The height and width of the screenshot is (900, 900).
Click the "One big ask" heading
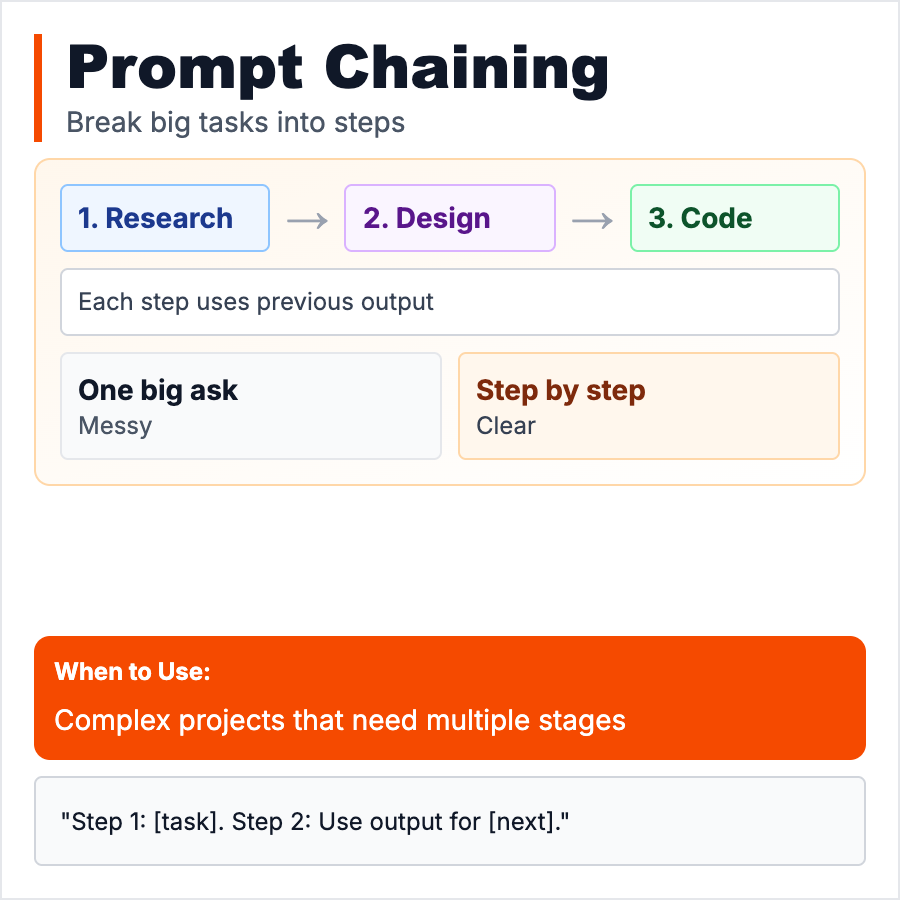(x=158, y=390)
